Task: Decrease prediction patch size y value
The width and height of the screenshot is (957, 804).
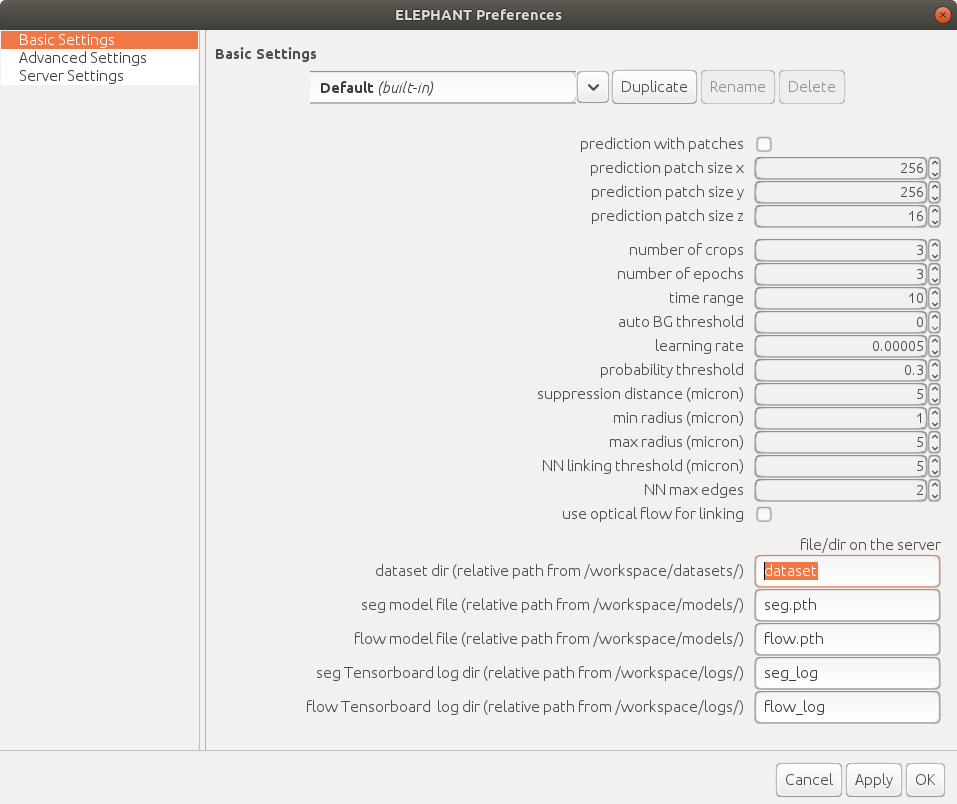Action: (x=934, y=198)
